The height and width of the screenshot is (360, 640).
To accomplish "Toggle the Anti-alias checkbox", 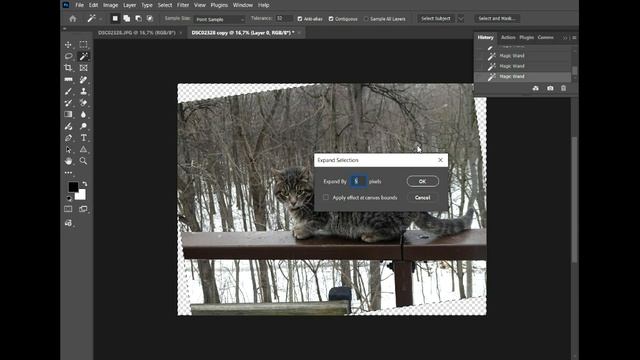I will 300,19.
